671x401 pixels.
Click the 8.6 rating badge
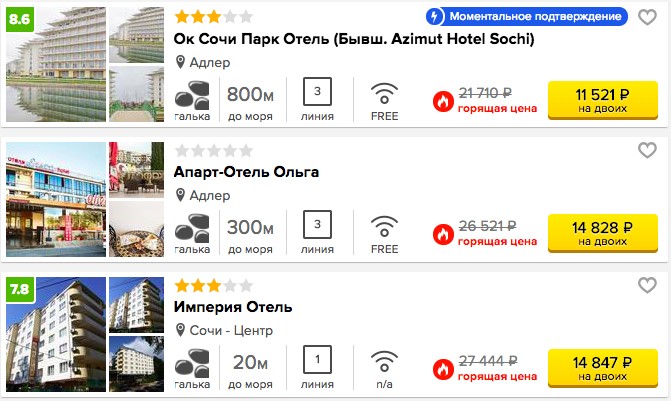20,19
